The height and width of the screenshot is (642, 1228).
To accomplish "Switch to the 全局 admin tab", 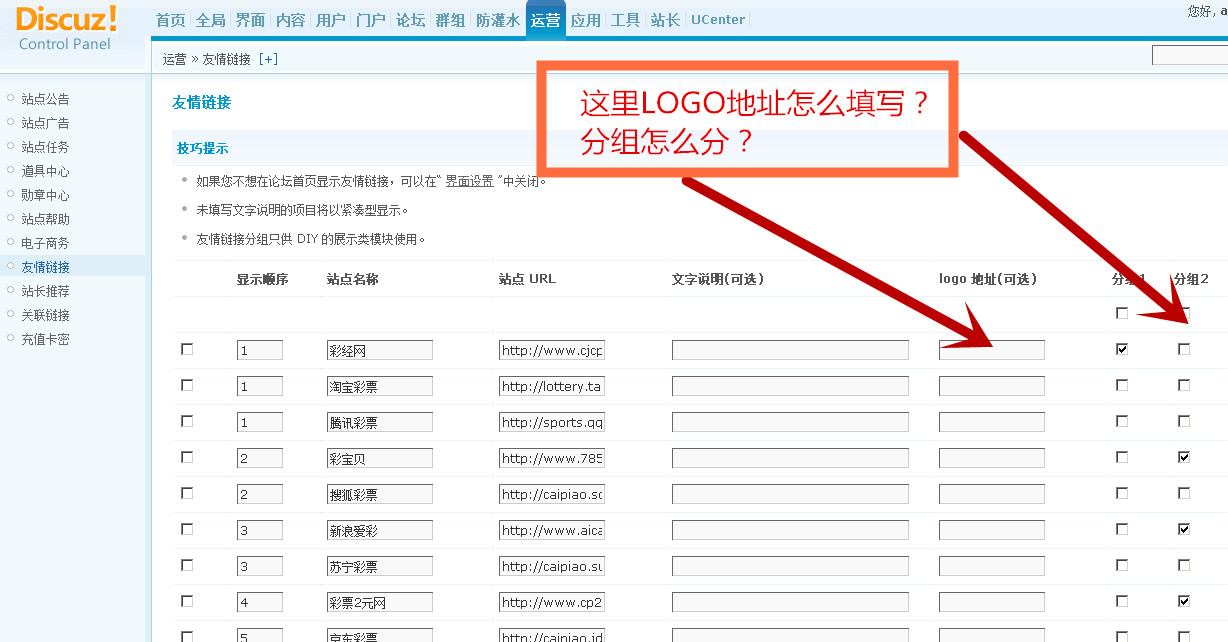I will [x=209, y=18].
